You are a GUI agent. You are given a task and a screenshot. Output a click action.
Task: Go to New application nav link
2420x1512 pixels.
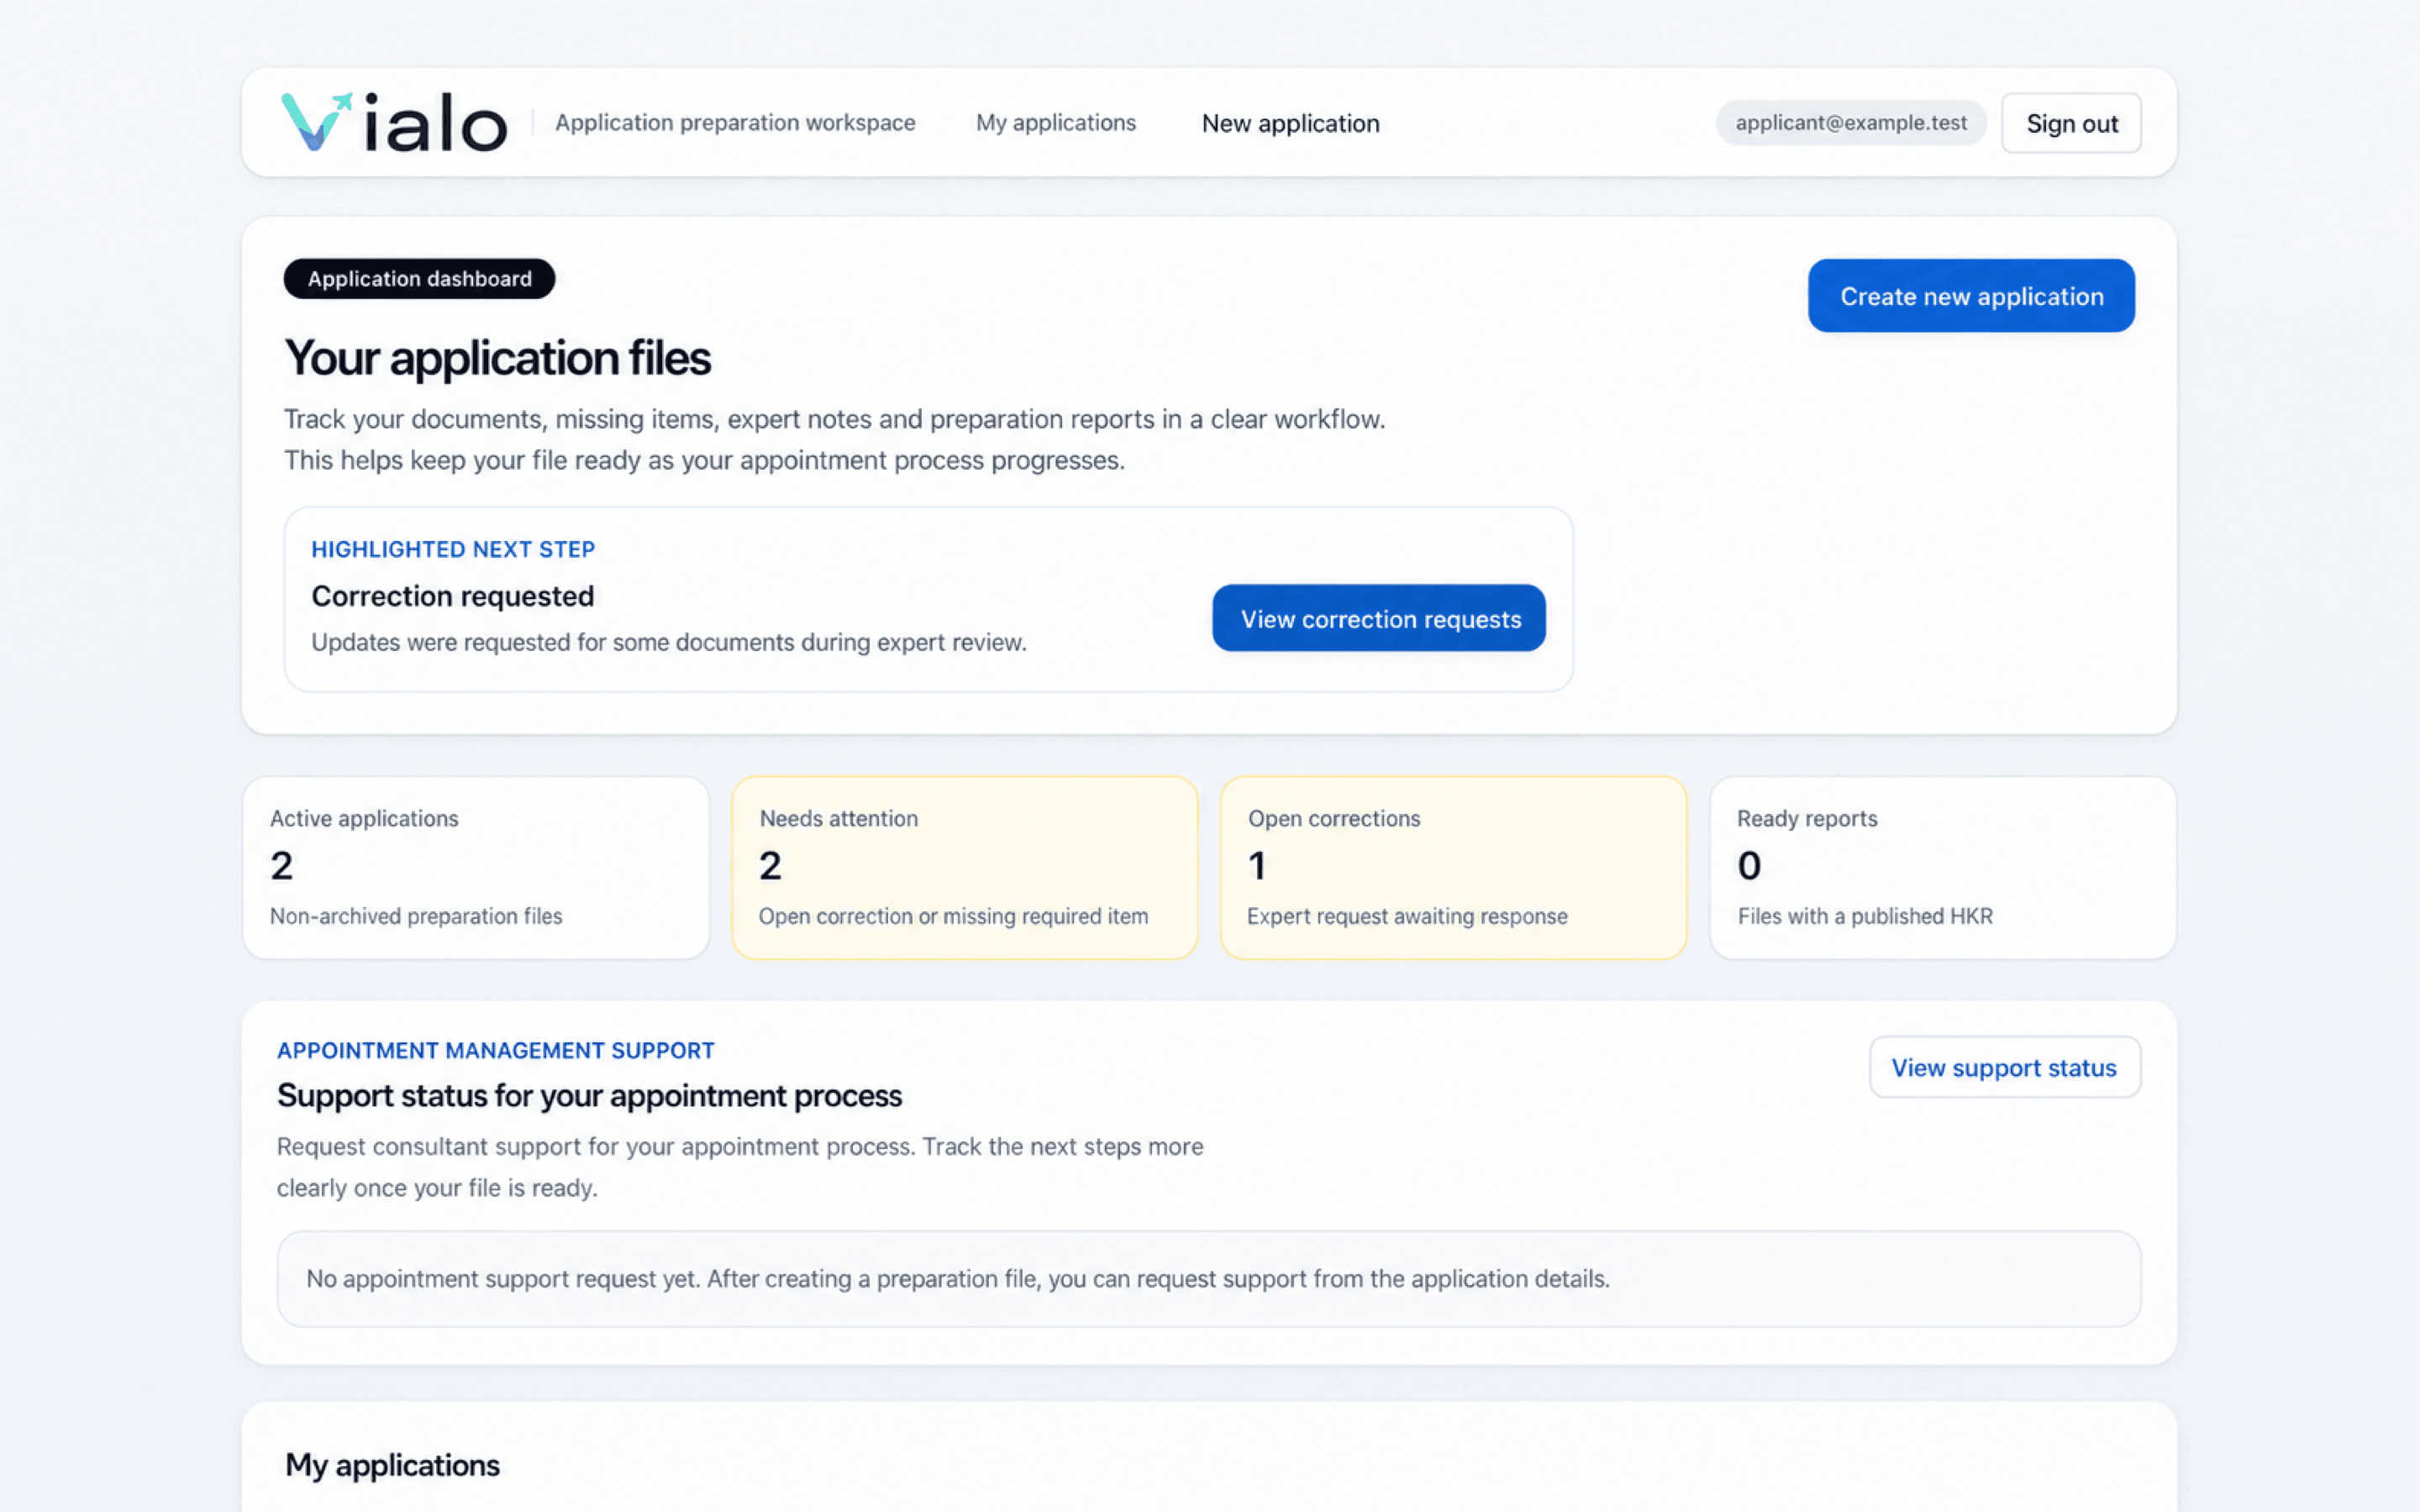(1290, 123)
